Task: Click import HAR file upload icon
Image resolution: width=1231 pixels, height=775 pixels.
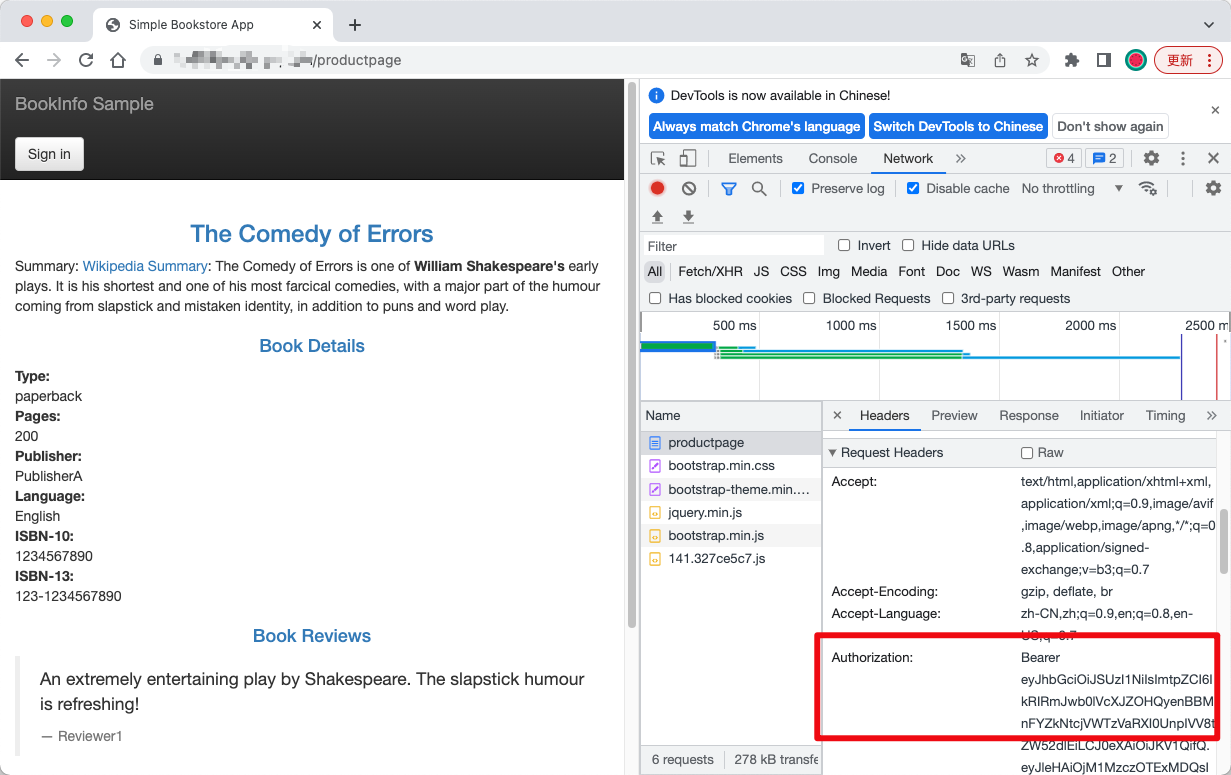Action: coord(657,217)
